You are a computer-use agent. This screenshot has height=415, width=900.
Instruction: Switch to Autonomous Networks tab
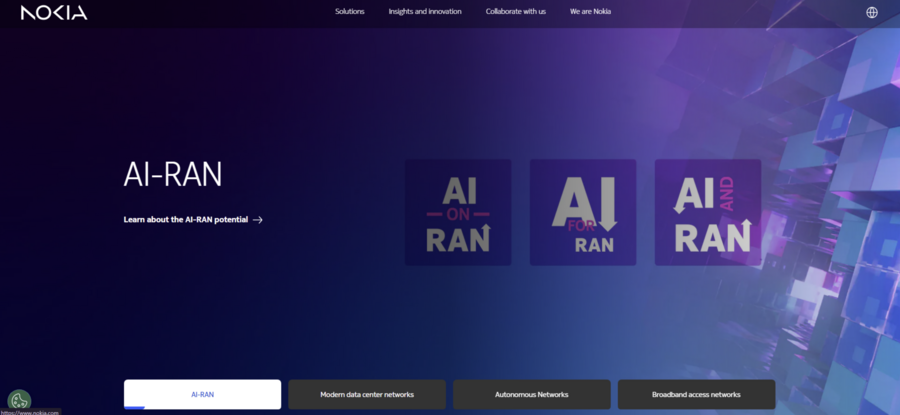pos(532,394)
